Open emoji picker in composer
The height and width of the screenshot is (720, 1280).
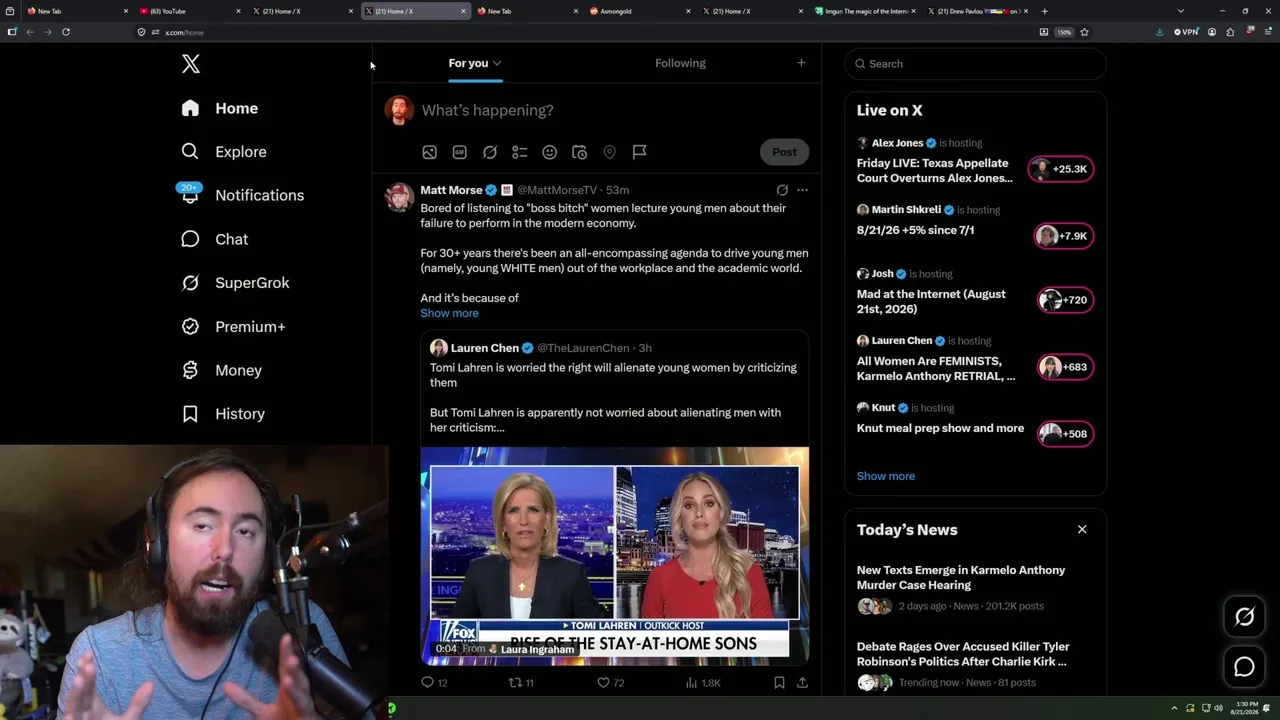549,152
